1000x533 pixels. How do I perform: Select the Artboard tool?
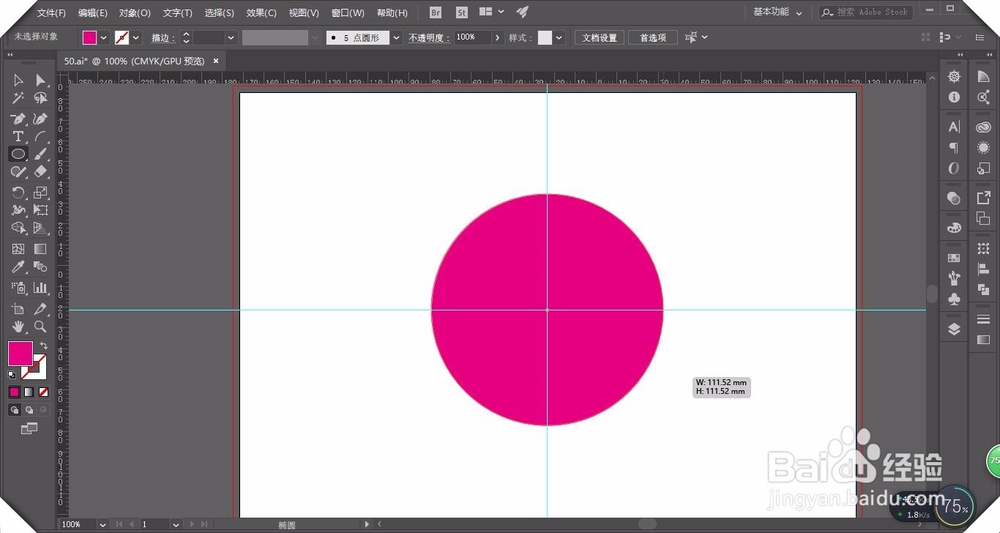(x=18, y=309)
